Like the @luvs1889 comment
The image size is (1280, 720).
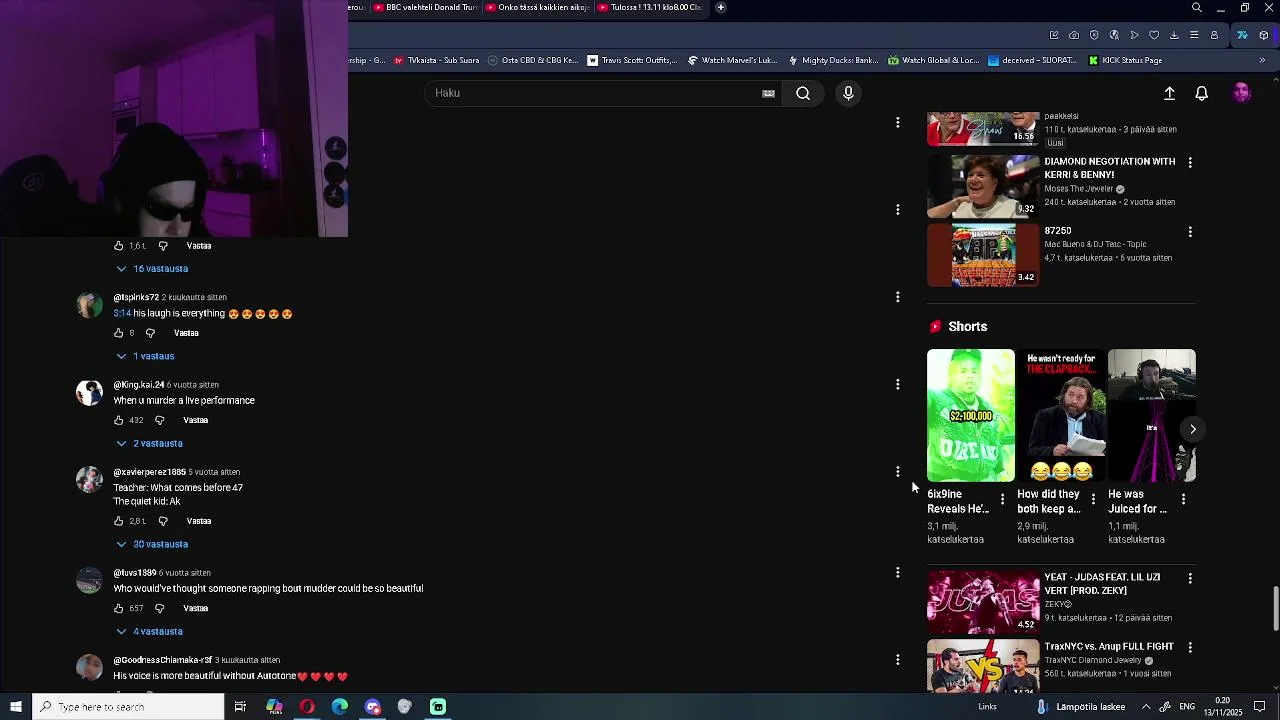[118, 608]
